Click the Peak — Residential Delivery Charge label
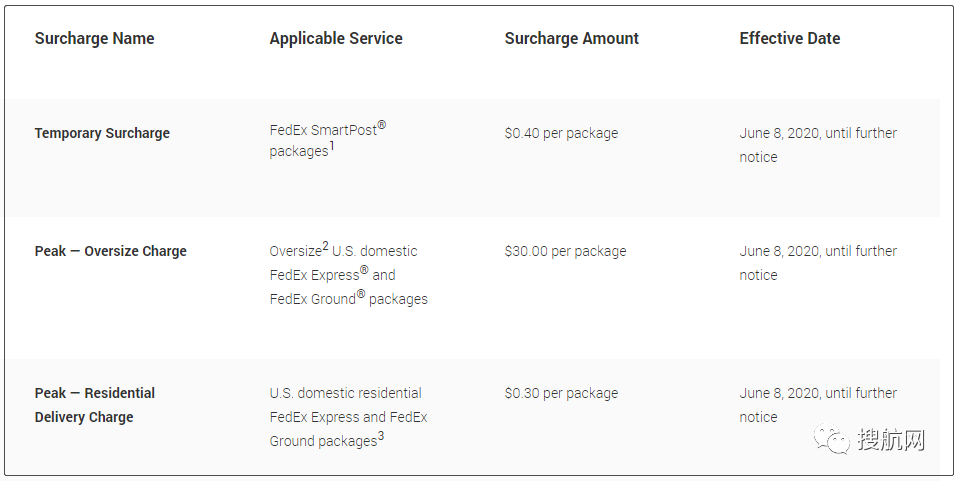956x481 pixels. tap(94, 405)
